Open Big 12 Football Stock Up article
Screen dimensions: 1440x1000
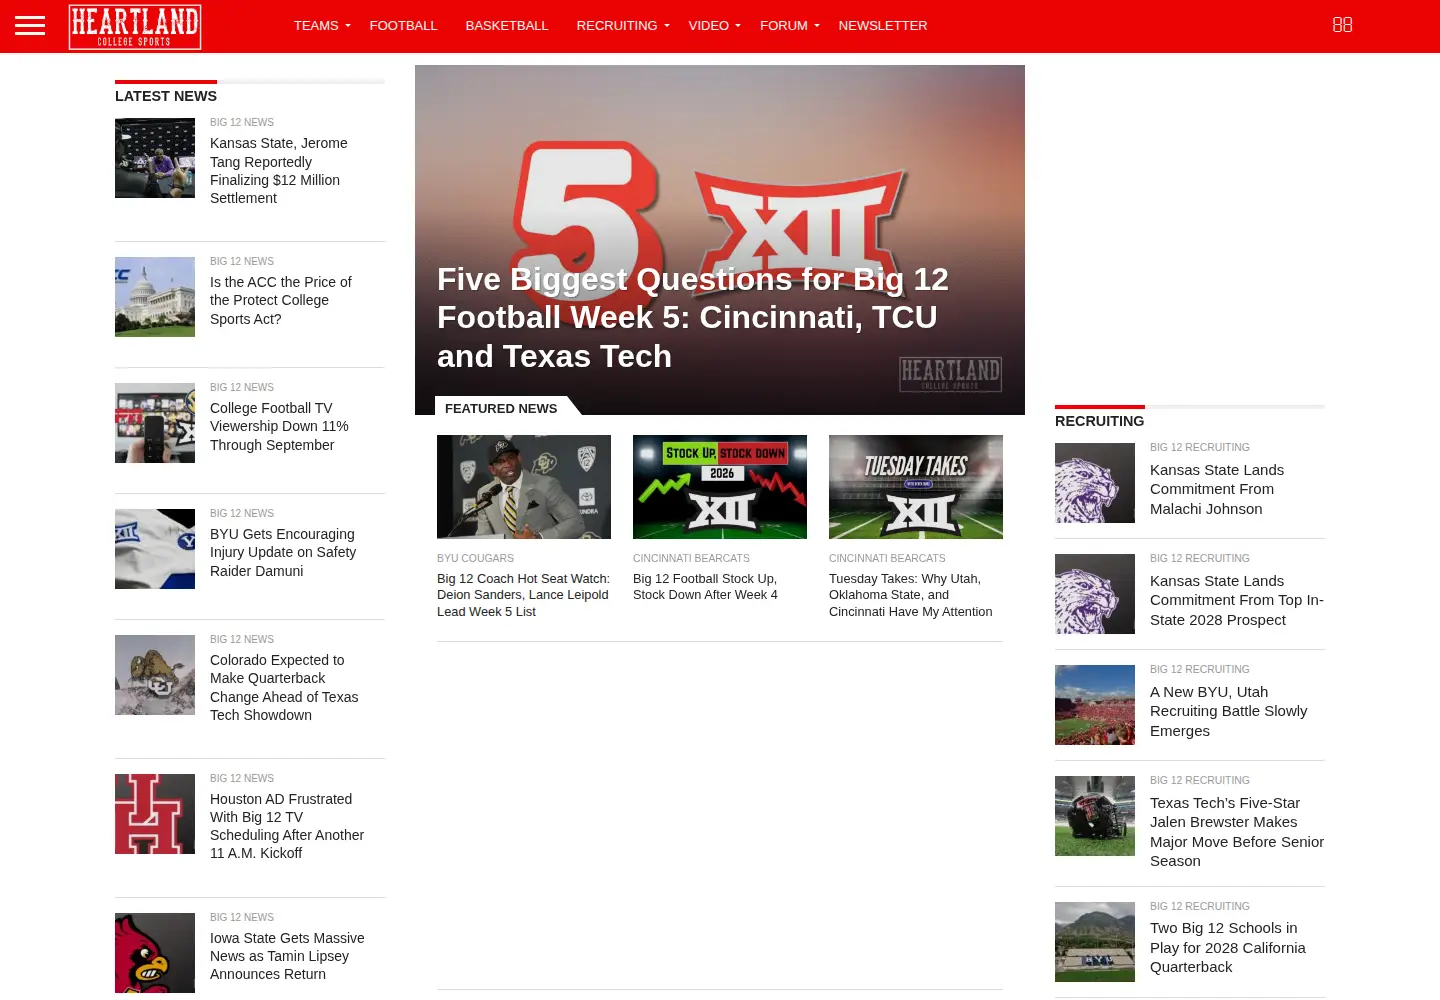tap(705, 587)
